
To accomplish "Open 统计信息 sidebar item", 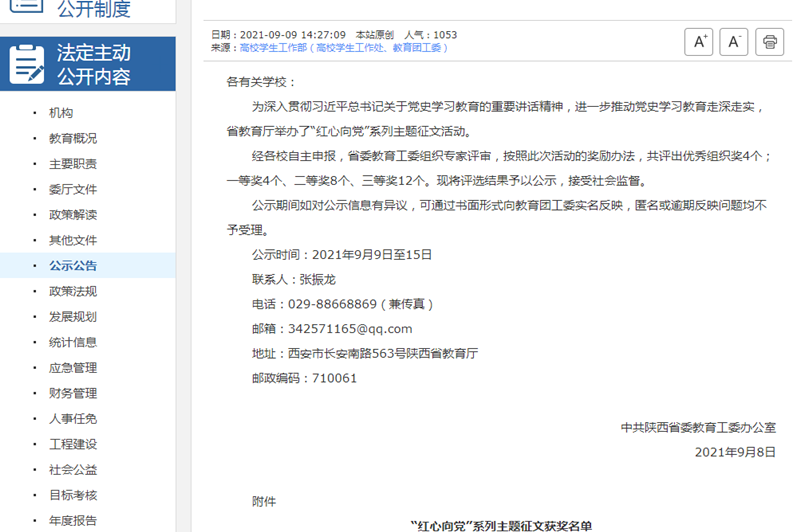I will 73,342.
